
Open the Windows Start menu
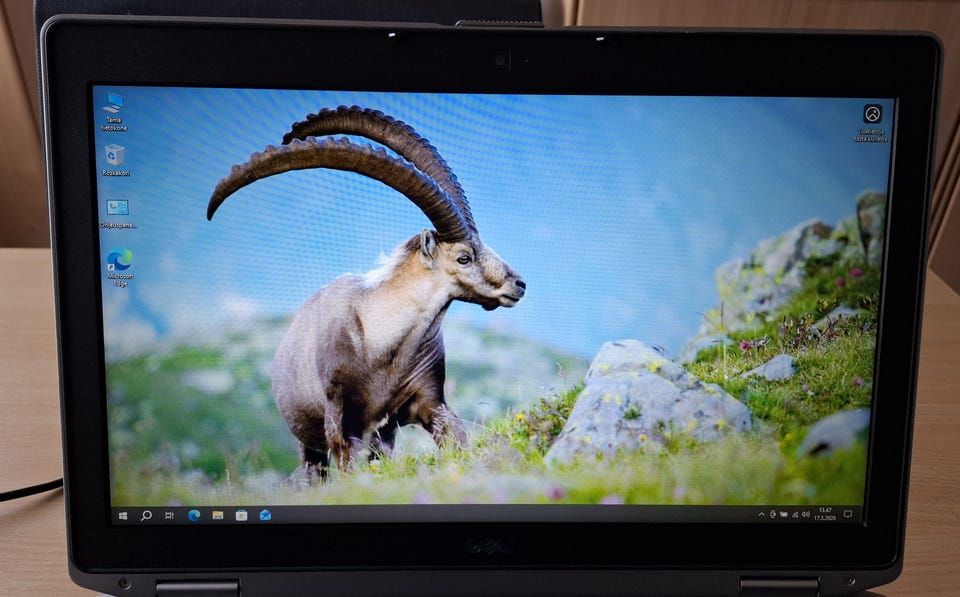[123, 516]
